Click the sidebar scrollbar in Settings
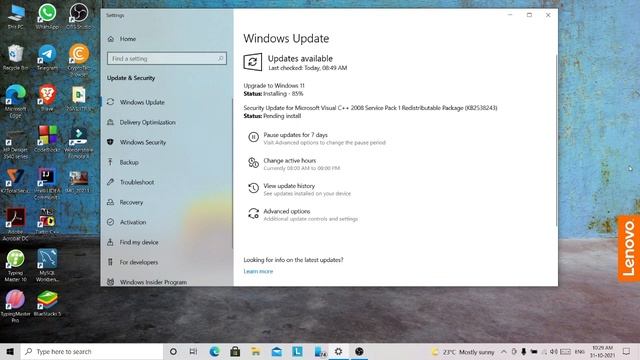 coord(232,173)
